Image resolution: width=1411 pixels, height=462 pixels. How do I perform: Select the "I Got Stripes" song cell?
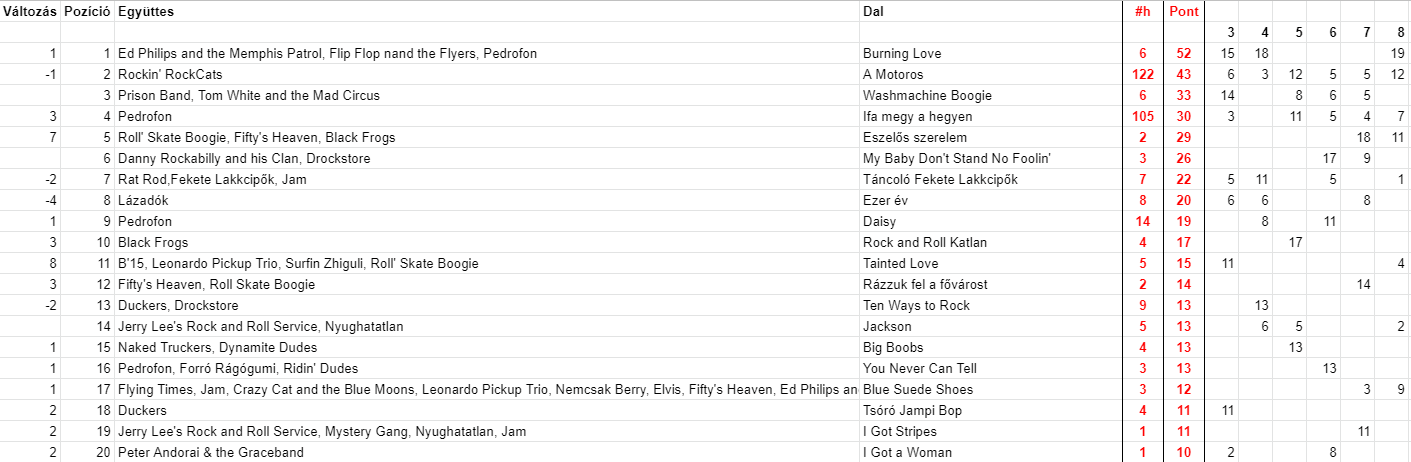[899, 431]
